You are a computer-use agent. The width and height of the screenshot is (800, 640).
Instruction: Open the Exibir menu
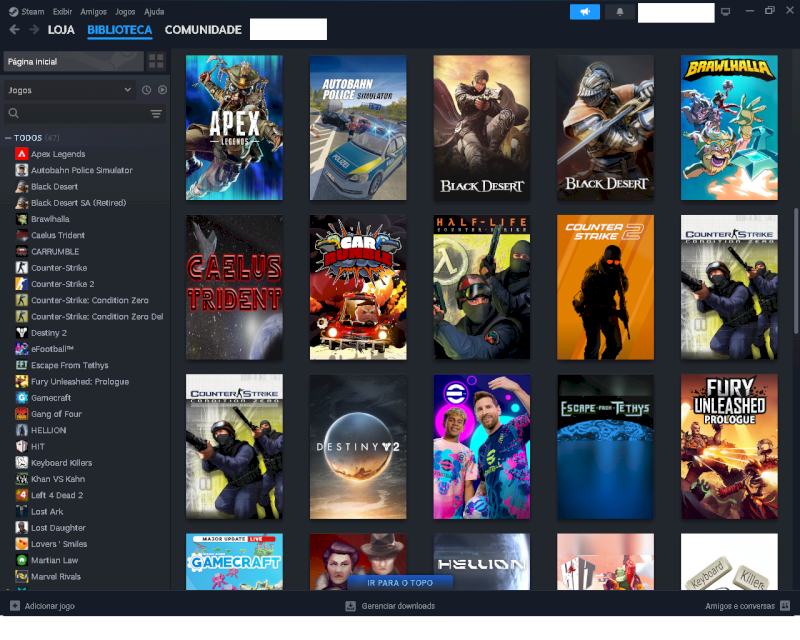pyautogui.click(x=62, y=11)
